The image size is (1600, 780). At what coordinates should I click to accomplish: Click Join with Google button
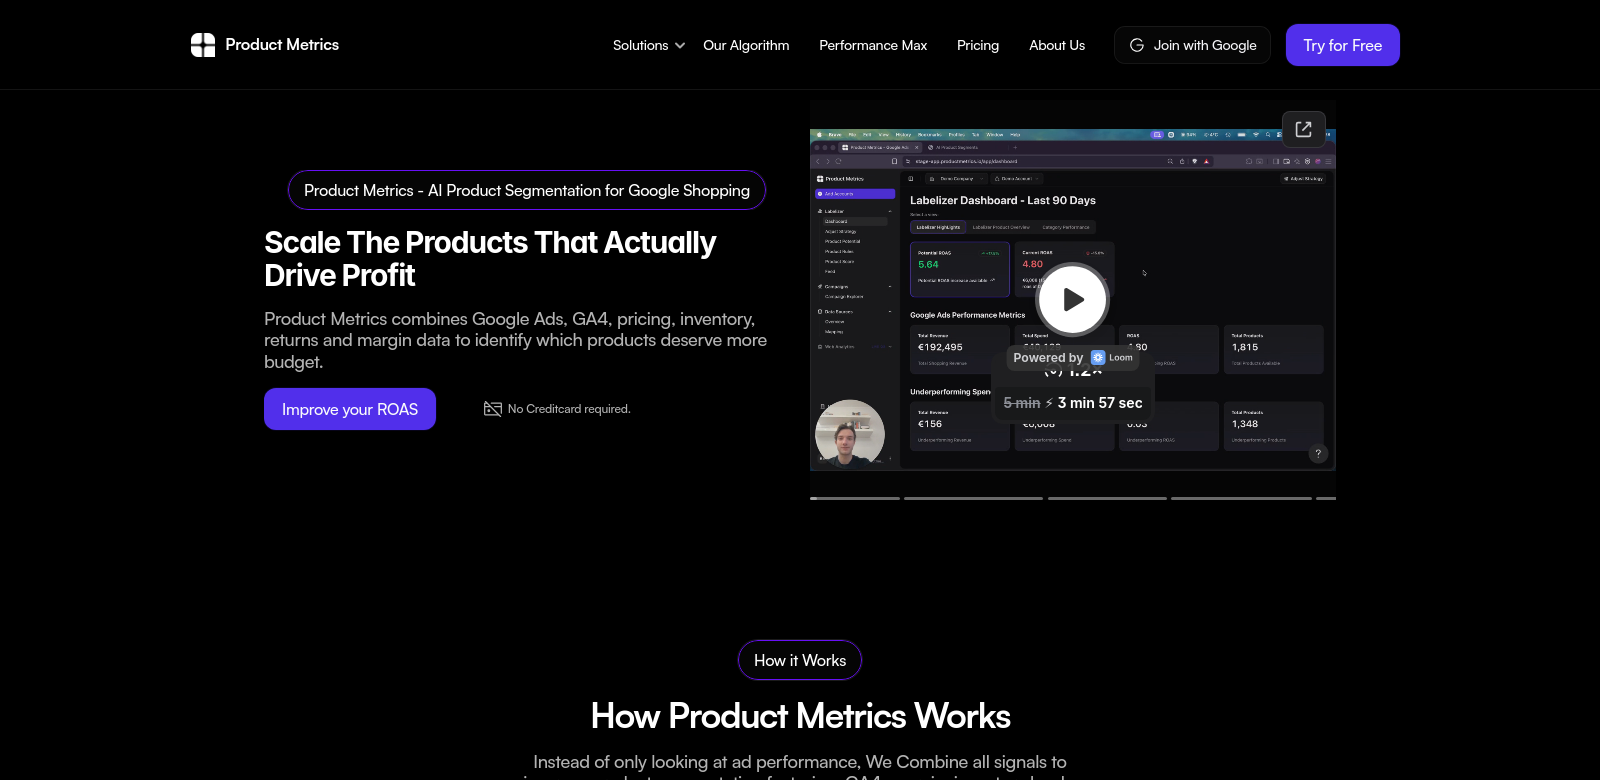[x=1192, y=45]
